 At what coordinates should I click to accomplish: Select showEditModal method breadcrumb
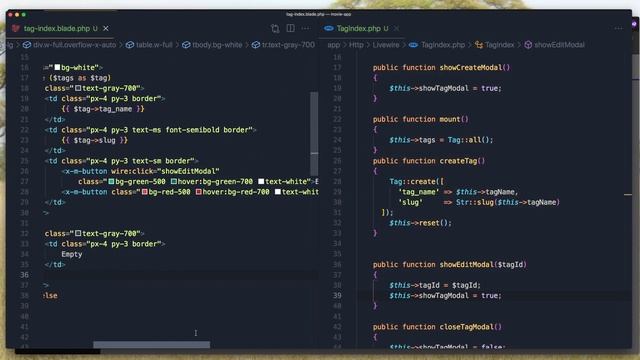(x=559, y=45)
